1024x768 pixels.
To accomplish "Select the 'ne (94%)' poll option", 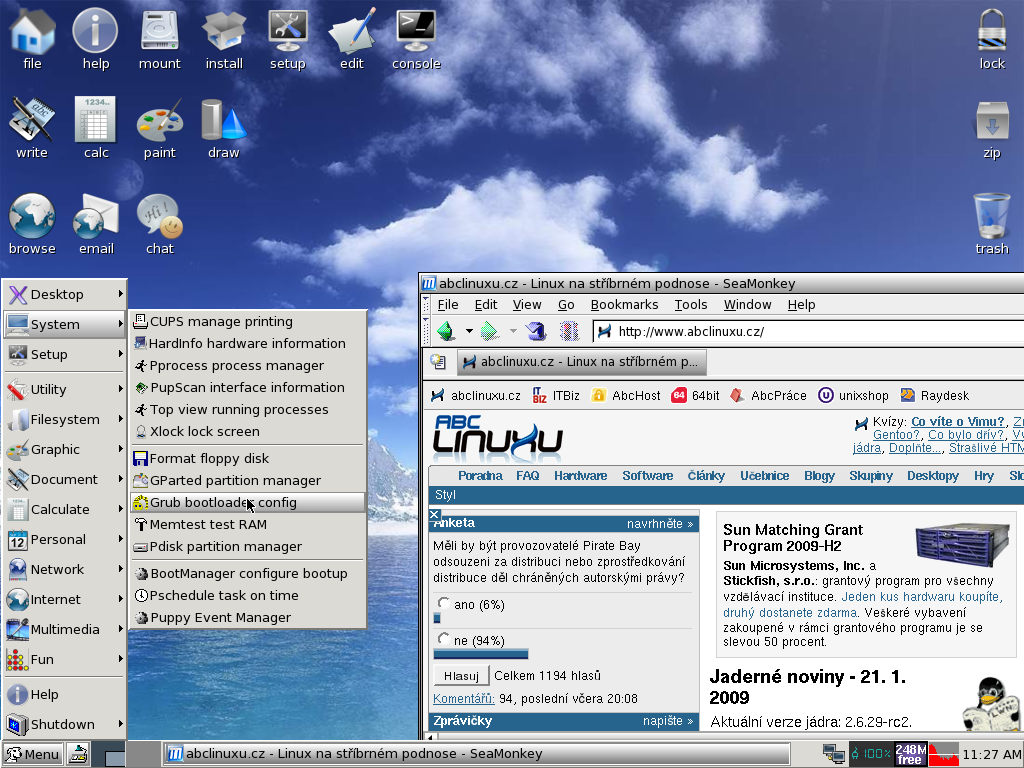I will [444, 638].
